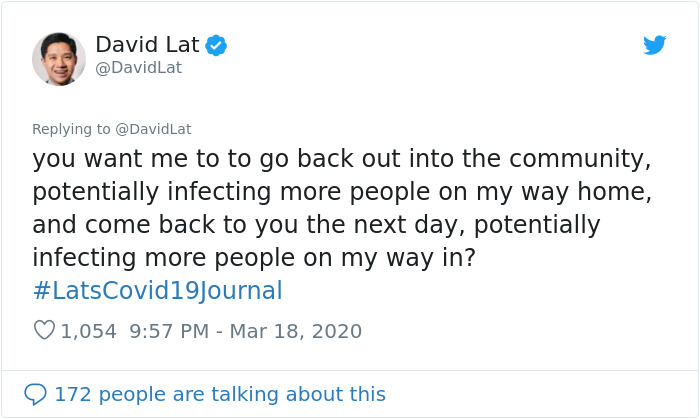Open David Lat's profile photo
Image resolution: width=700 pixels, height=419 pixels.
59,58
